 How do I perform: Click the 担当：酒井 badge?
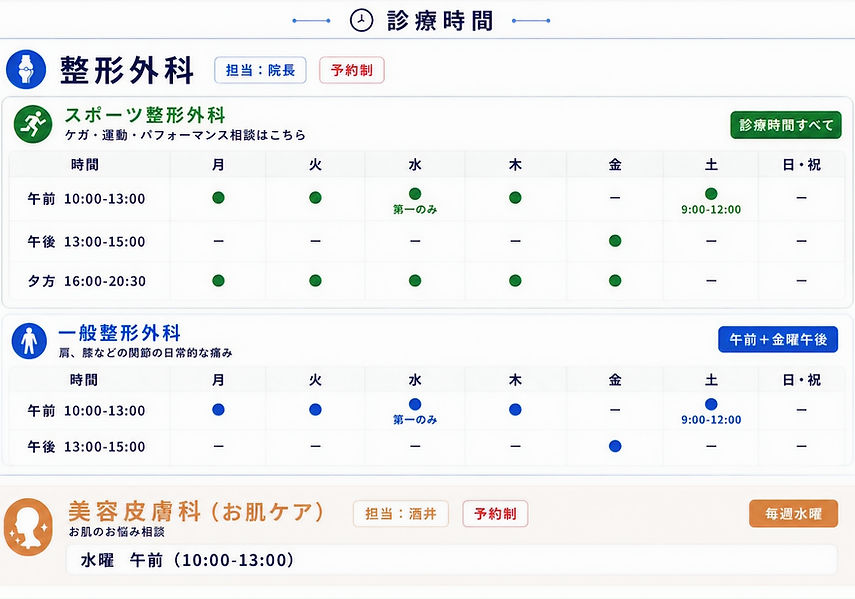[401, 513]
